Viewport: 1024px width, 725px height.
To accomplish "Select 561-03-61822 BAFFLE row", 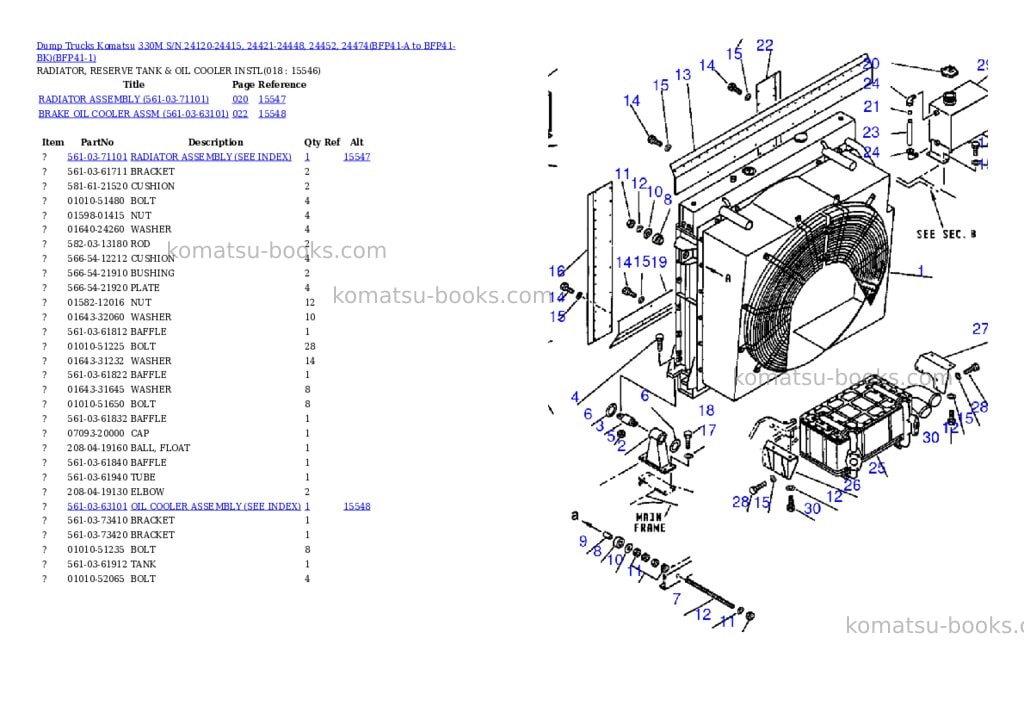I will (x=176, y=375).
